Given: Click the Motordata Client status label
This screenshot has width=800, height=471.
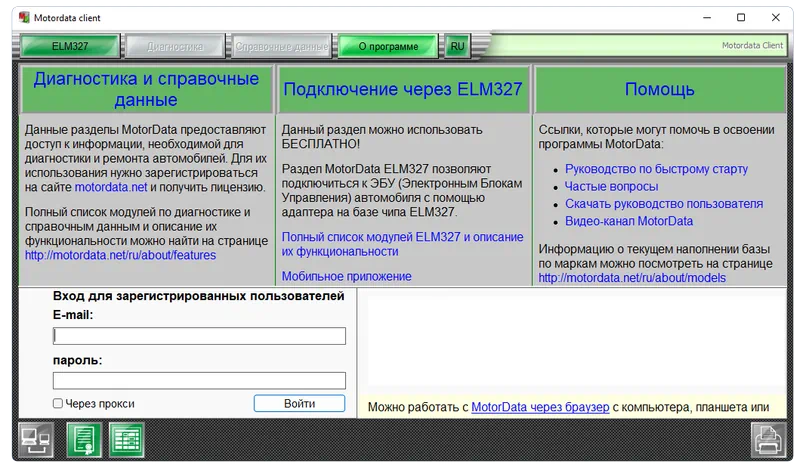Looking at the screenshot, I should pyautogui.click(x=752, y=45).
